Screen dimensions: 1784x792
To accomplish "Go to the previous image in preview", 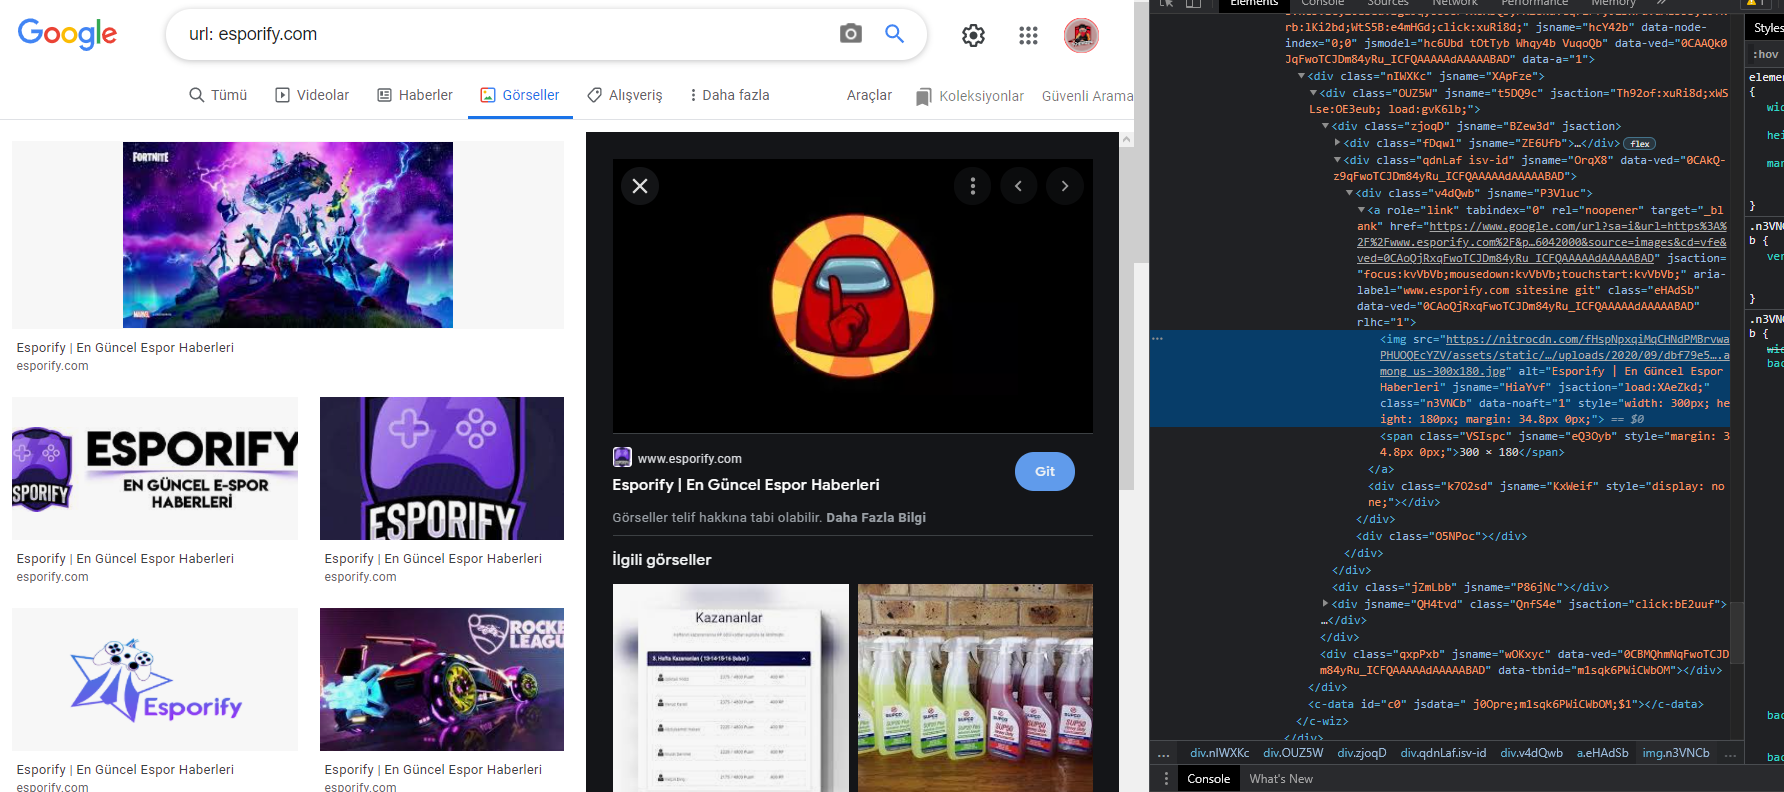I will click(1018, 186).
